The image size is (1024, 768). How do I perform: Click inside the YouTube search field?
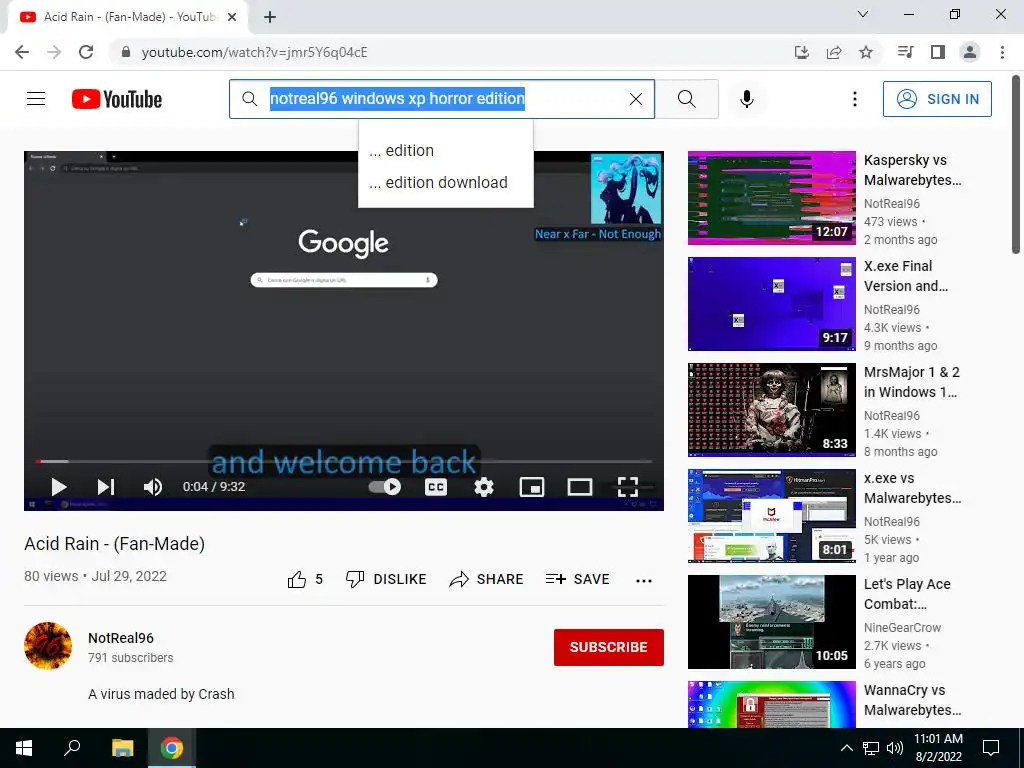coord(442,99)
